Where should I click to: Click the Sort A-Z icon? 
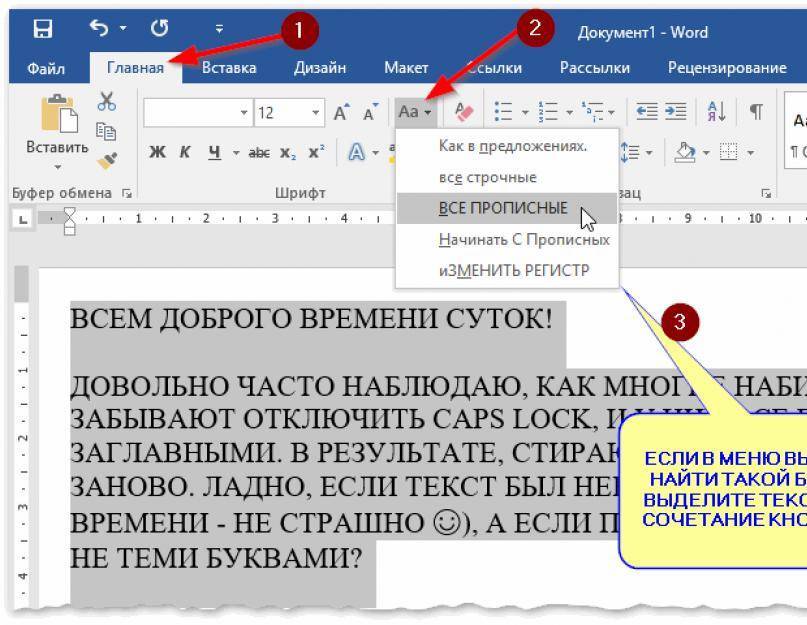click(717, 112)
